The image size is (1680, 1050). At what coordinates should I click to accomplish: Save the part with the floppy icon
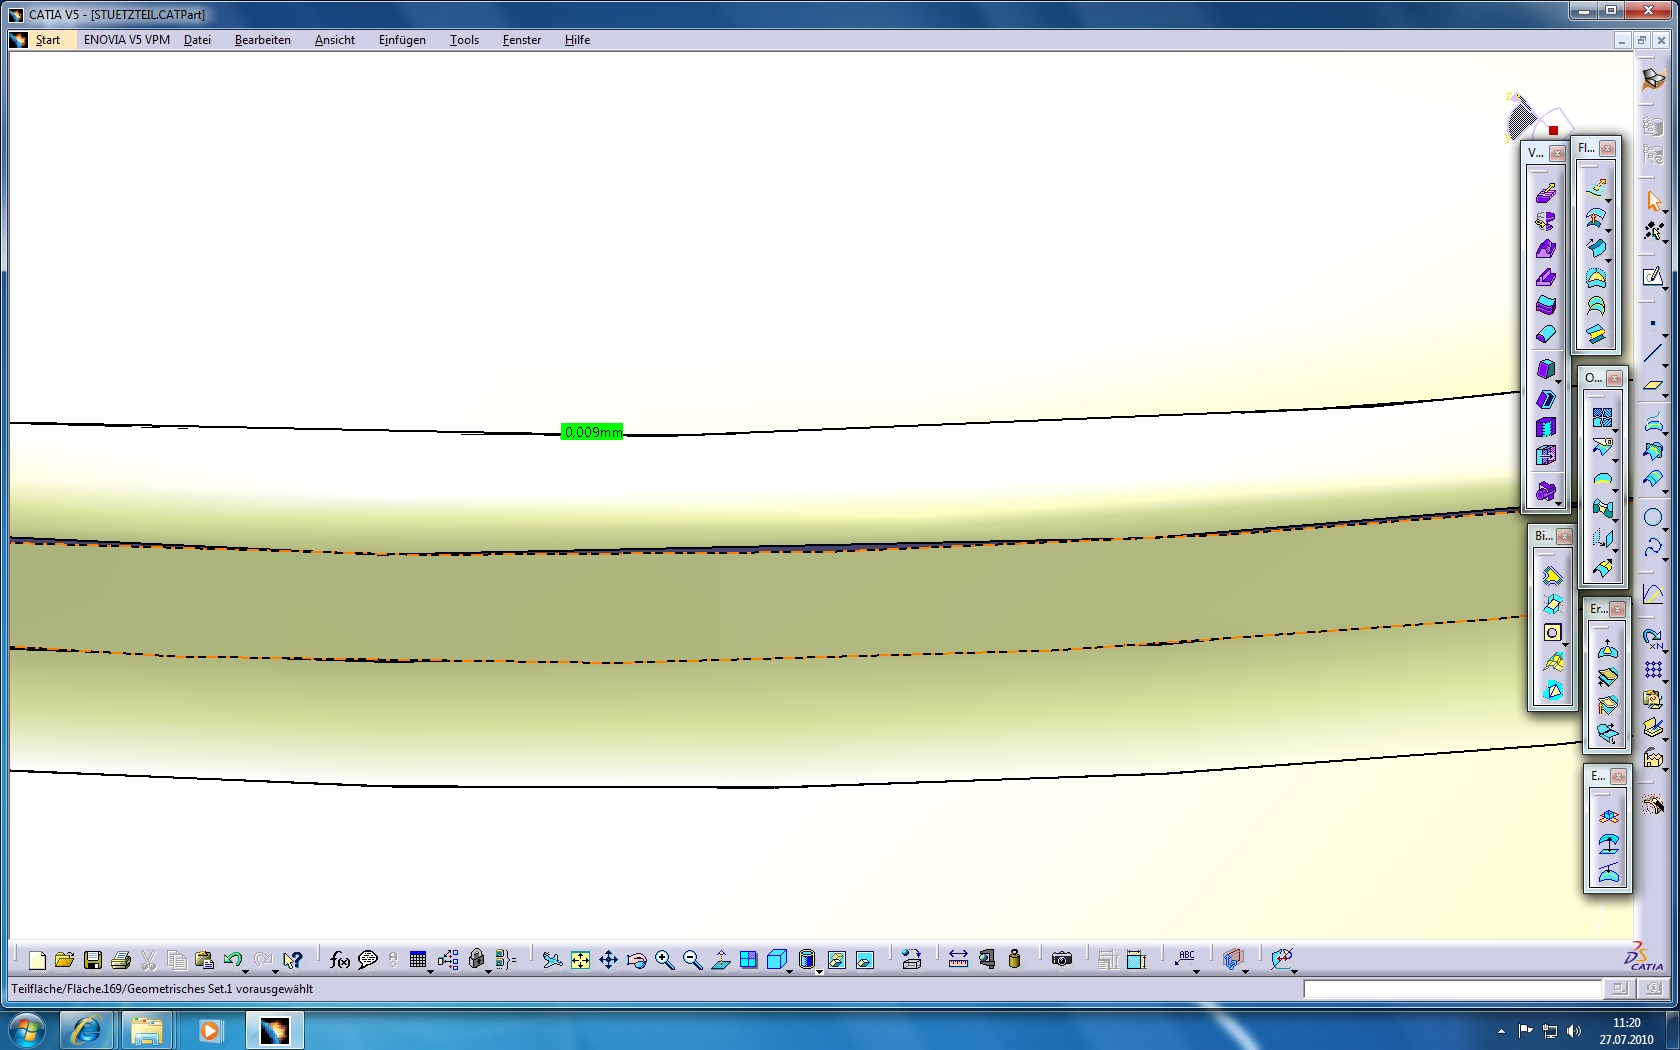(x=93, y=960)
